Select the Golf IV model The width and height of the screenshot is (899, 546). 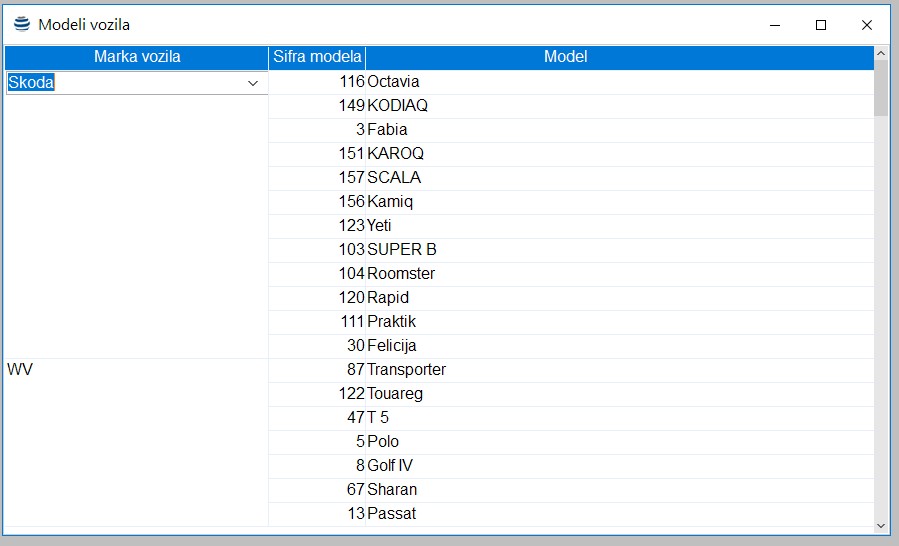pyautogui.click(x=390, y=466)
